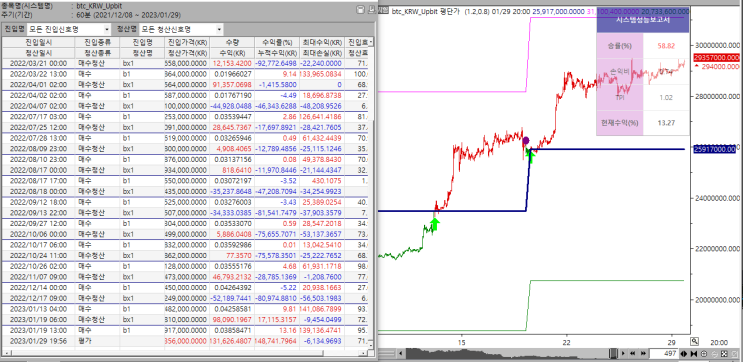Click the compress bar spacing bowtie icon

coord(694,353)
